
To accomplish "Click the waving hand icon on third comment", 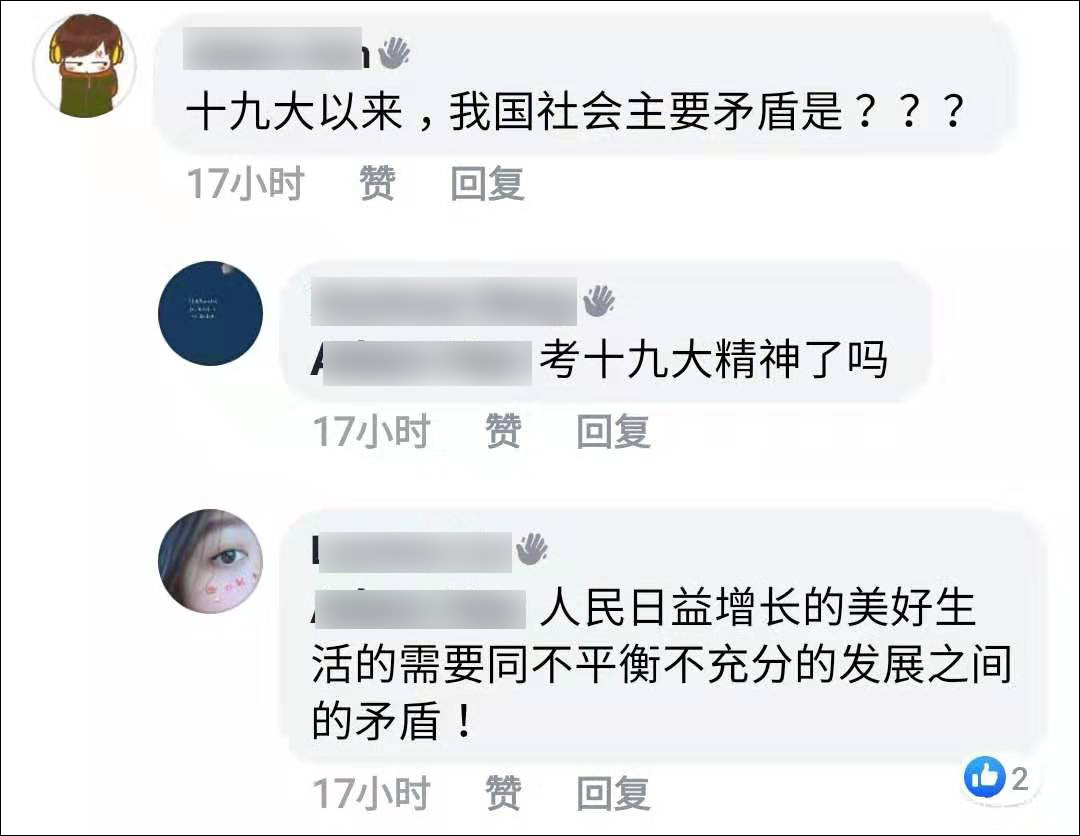I will pos(532,549).
